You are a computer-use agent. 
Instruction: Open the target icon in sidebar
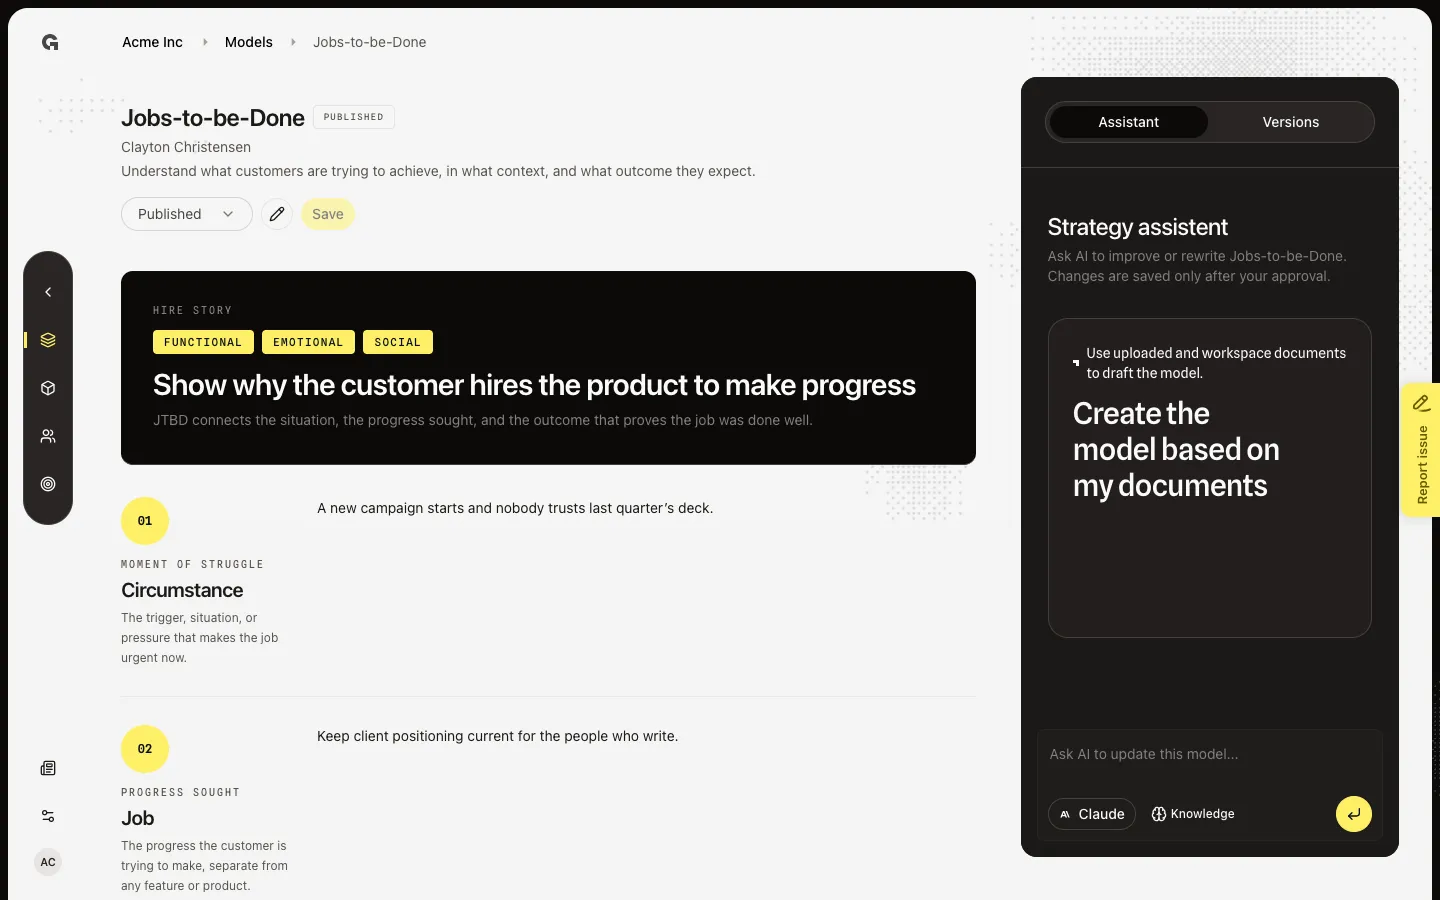(48, 484)
